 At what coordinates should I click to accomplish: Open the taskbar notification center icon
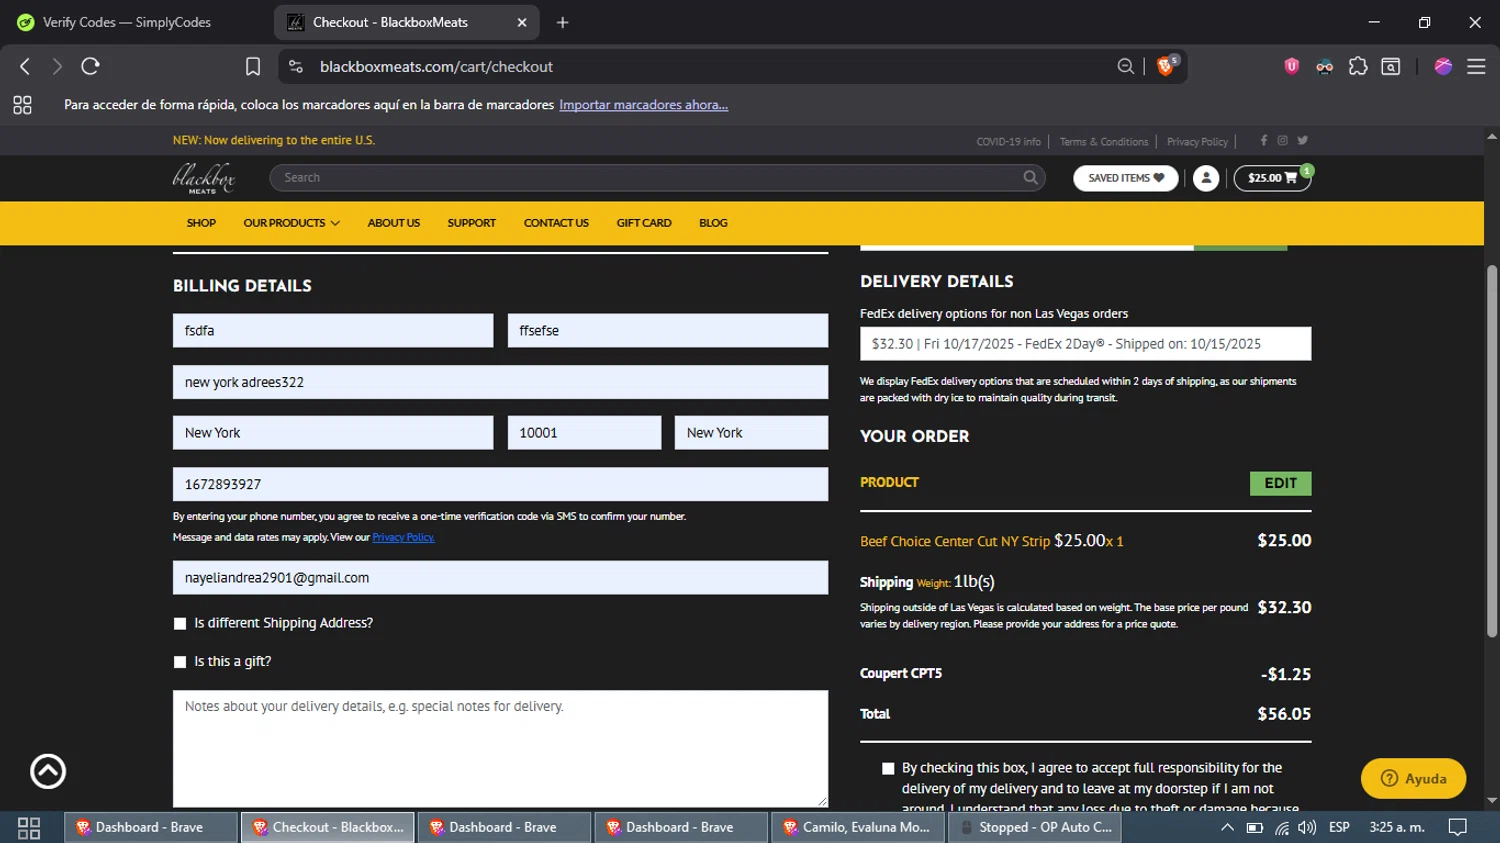point(1458,827)
